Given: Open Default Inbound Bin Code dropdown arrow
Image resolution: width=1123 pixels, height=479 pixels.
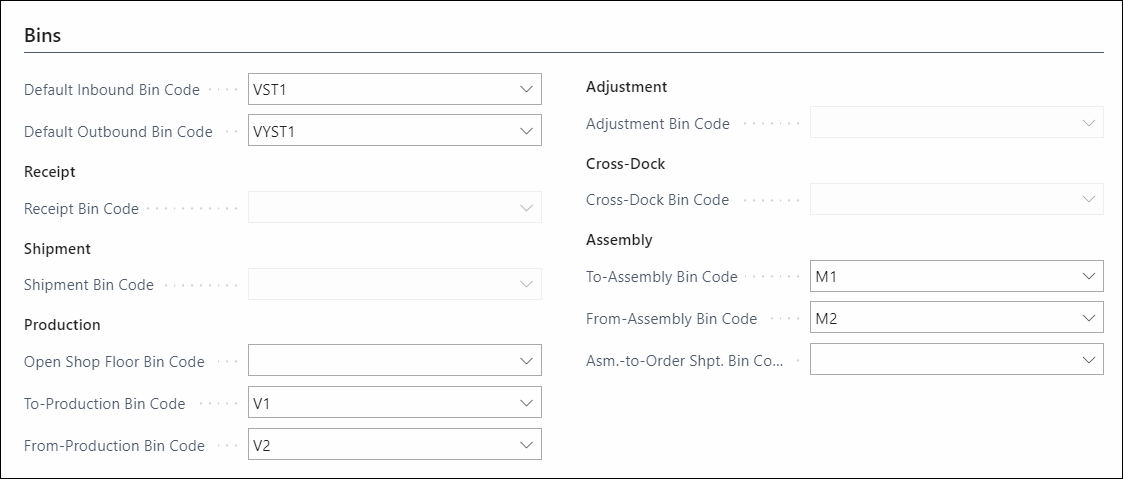Looking at the screenshot, I should pyautogui.click(x=526, y=89).
